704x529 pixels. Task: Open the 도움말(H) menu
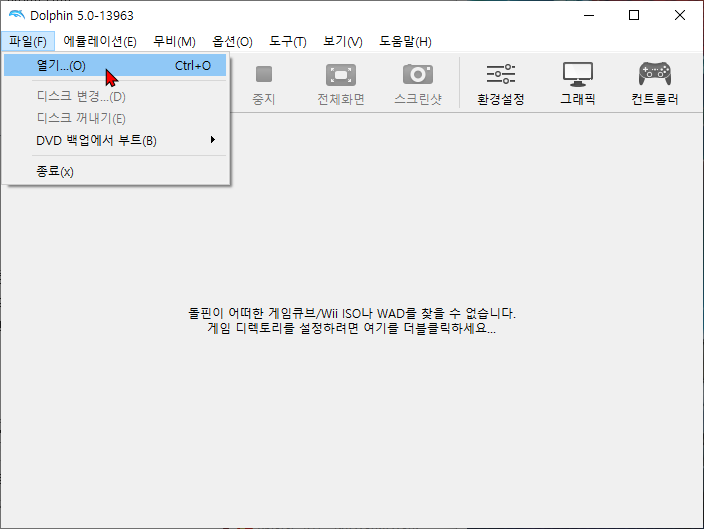tap(405, 41)
